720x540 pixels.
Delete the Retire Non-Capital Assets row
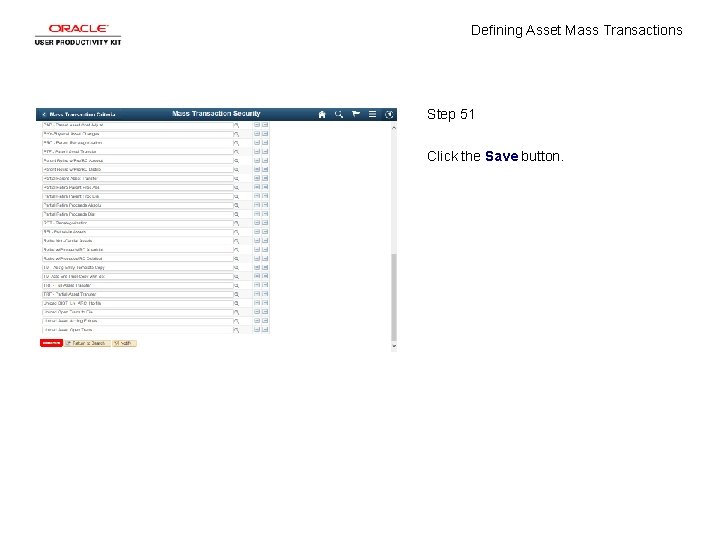[x=265, y=241]
